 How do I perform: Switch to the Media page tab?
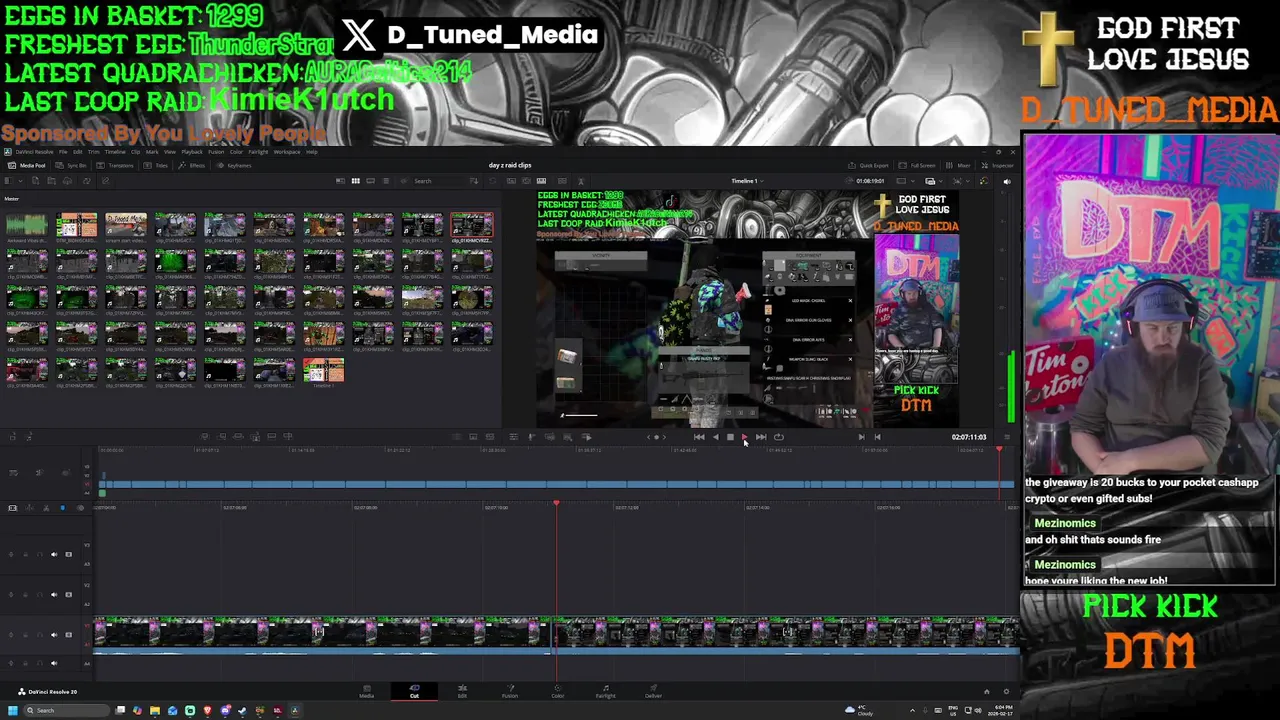click(366, 691)
